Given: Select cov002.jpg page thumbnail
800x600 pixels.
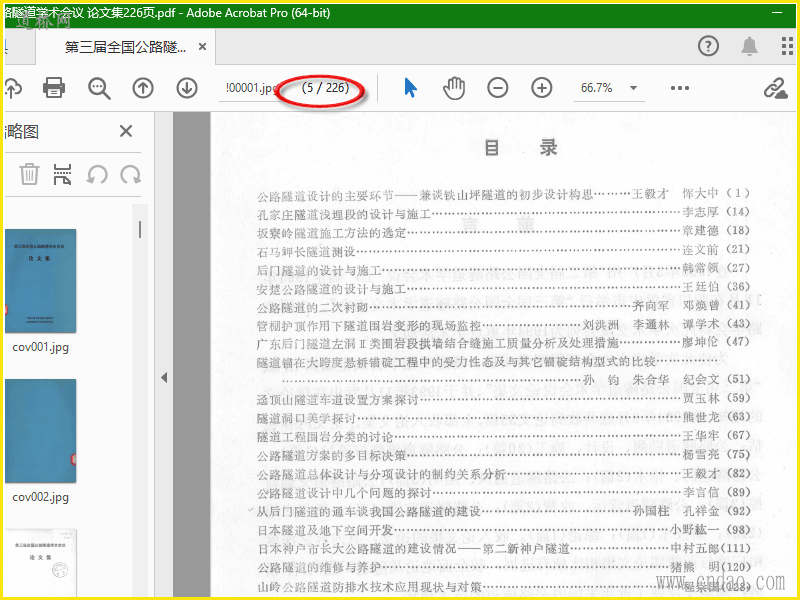Looking at the screenshot, I should coord(40,431).
